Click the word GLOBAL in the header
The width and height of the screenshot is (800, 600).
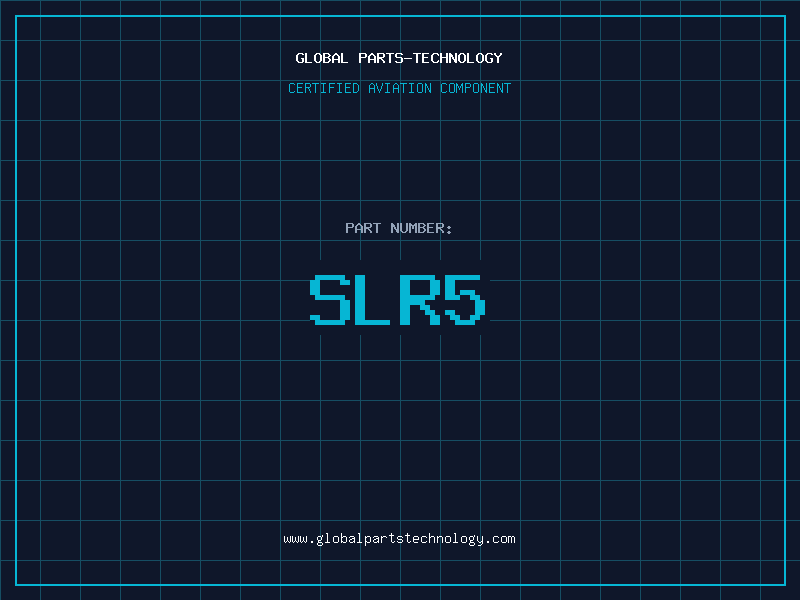tap(322, 58)
